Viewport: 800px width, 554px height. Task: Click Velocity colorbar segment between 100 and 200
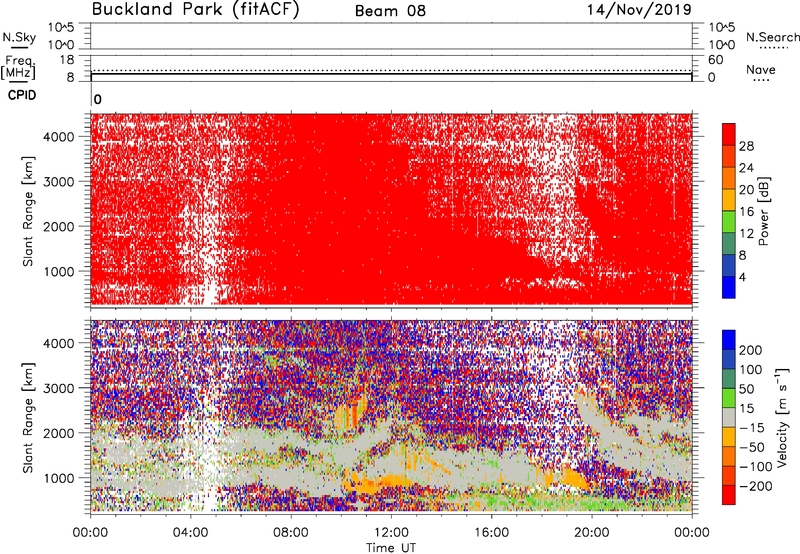[x=729, y=360]
